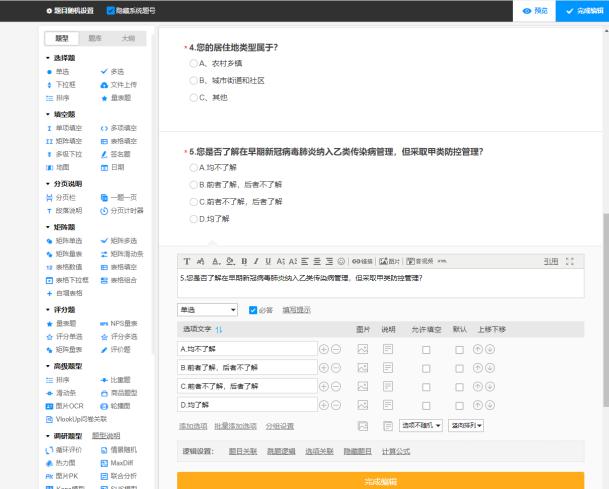The image size is (609, 489).
Task: Click image icon for option B row
Action: click(x=363, y=367)
